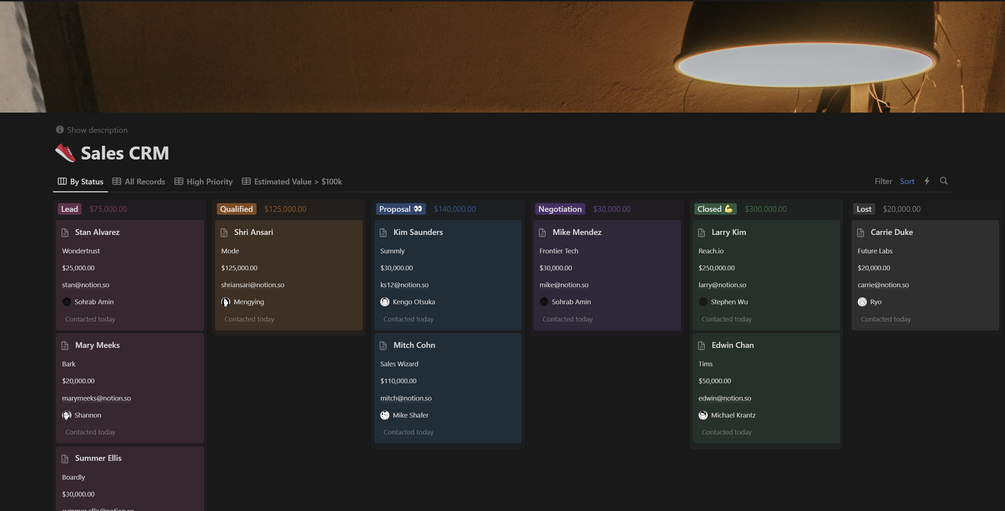The image size is (1005, 511).
Task: Click Michael Krantz avatar icon
Action: [x=703, y=415]
